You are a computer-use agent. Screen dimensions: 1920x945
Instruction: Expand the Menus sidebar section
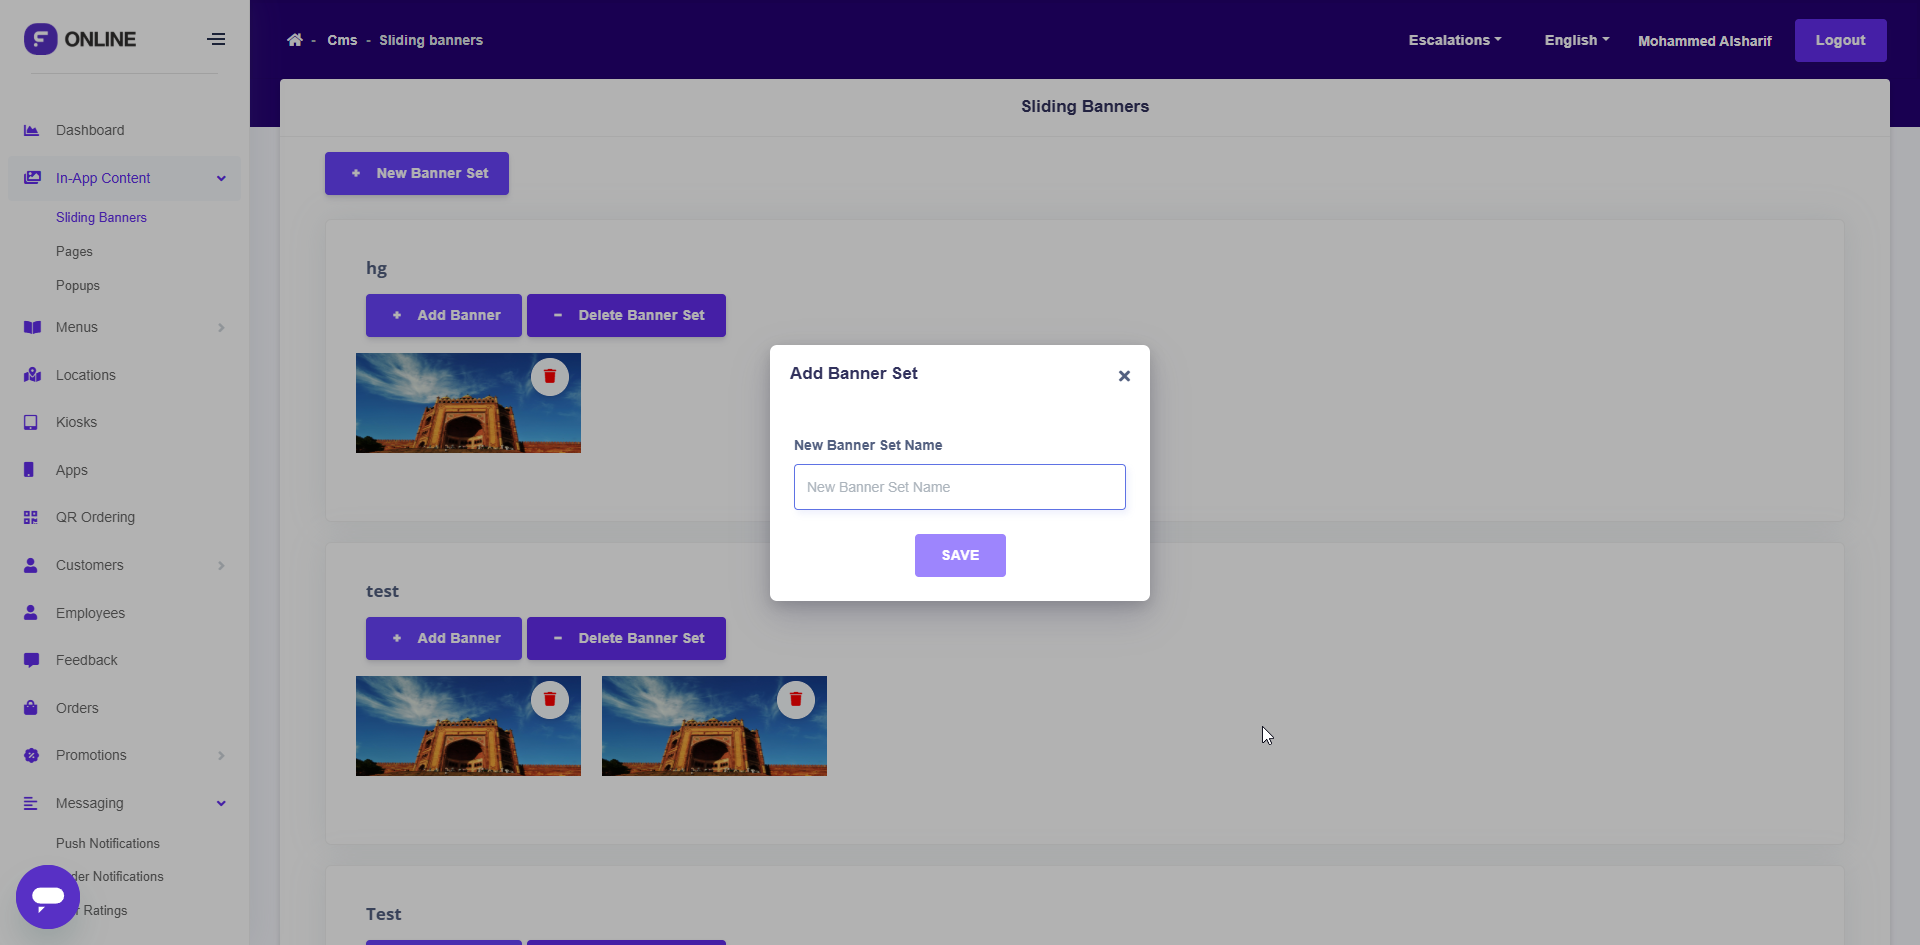(221, 327)
